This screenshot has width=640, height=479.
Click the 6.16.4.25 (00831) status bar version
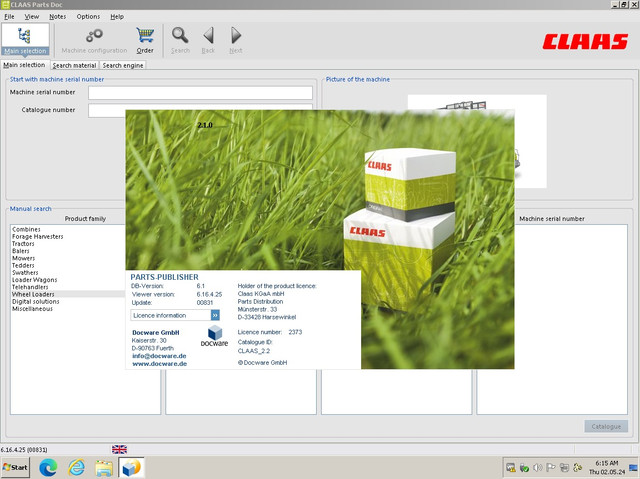pos(24,450)
